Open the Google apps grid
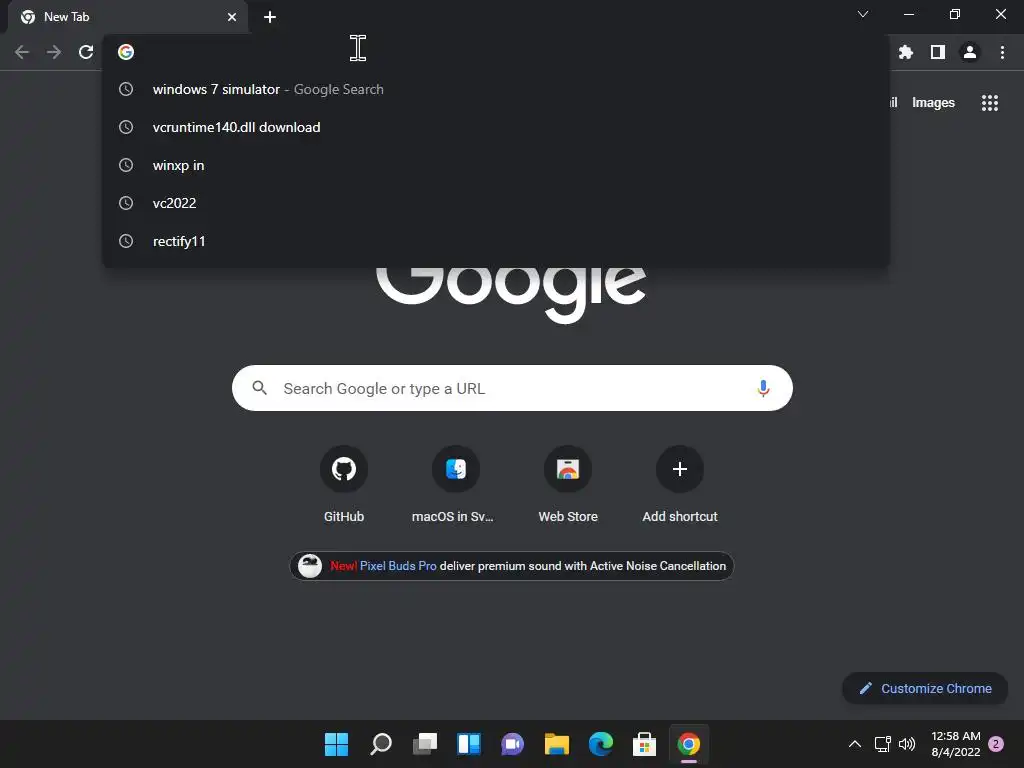The width and height of the screenshot is (1024, 768). coord(990,103)
